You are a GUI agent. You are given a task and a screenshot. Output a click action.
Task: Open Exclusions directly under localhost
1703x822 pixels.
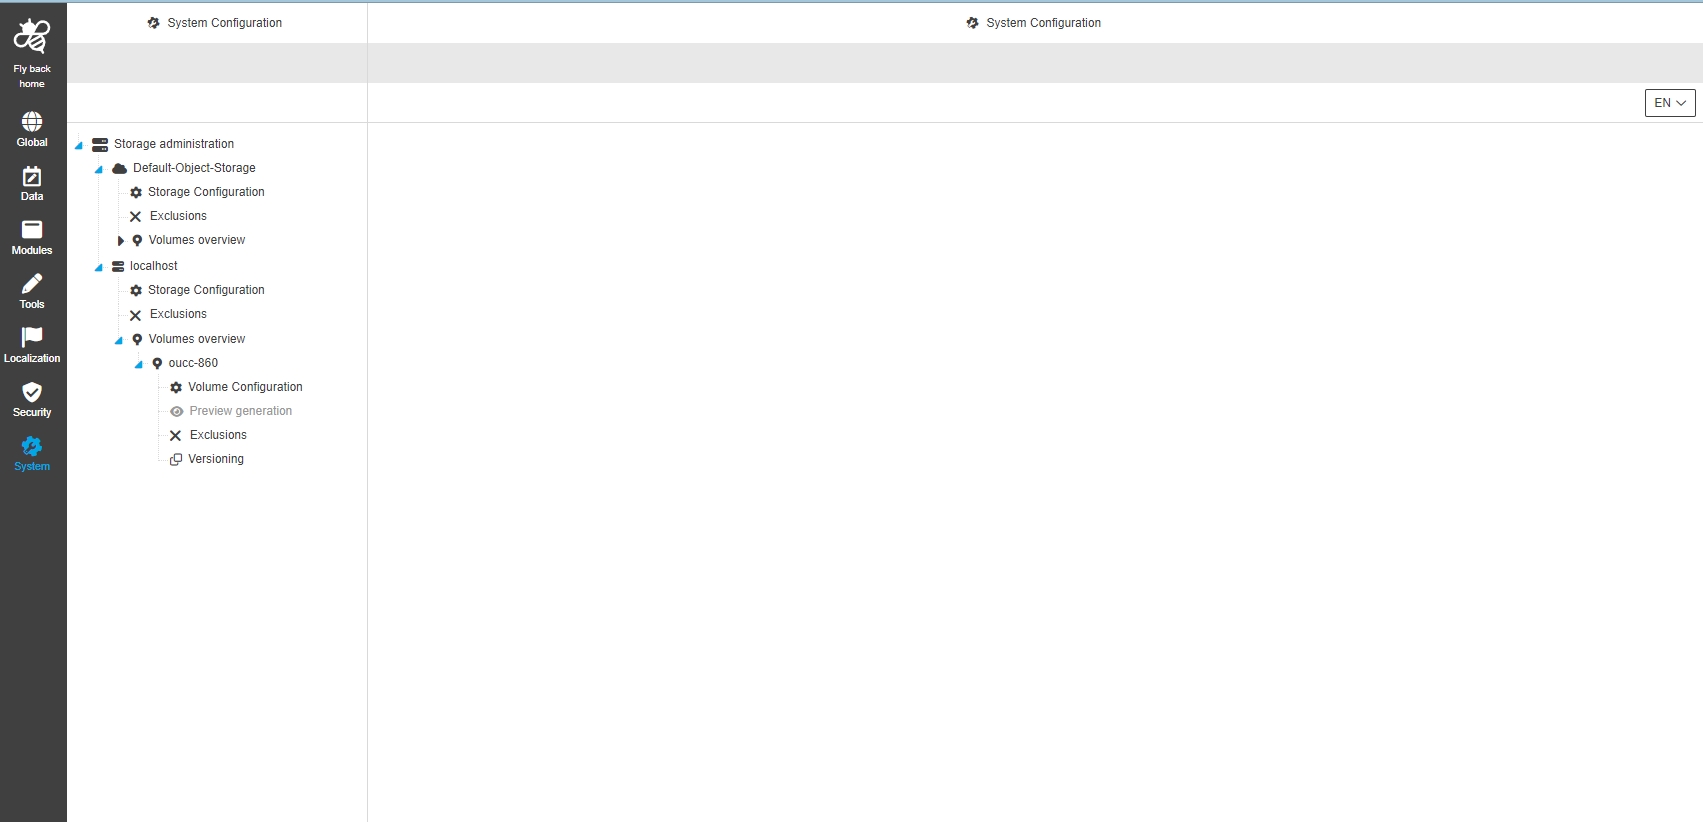(x=178, y=314)
